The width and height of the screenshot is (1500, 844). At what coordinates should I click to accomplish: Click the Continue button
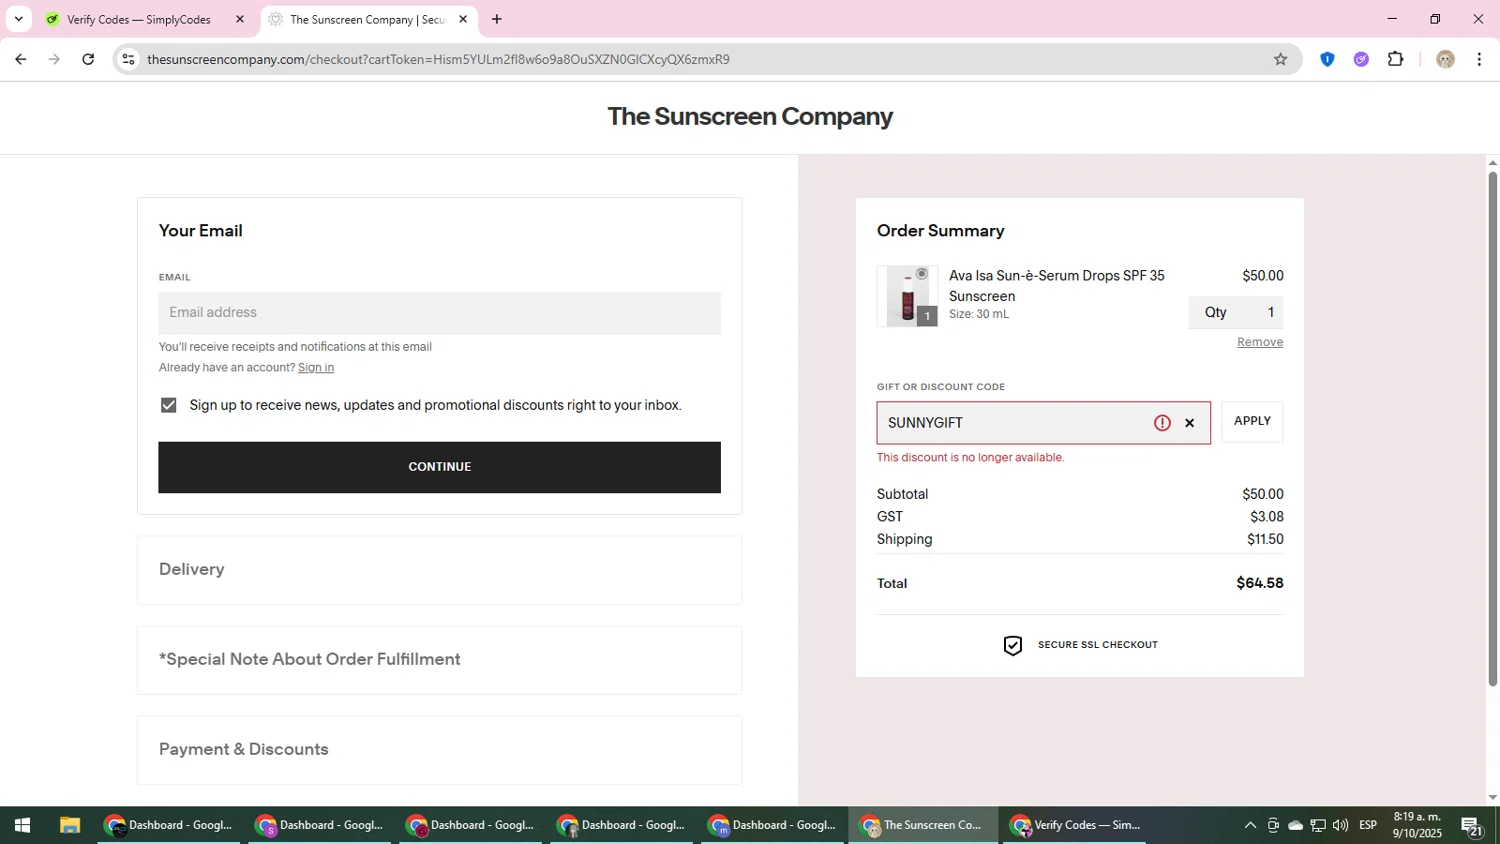pos(439,467)
